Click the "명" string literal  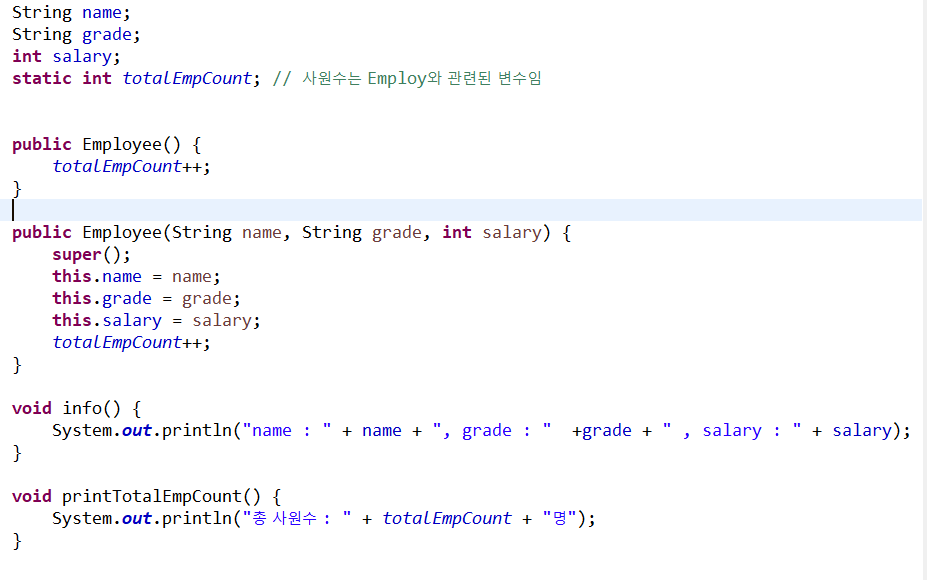pos(559,518)
